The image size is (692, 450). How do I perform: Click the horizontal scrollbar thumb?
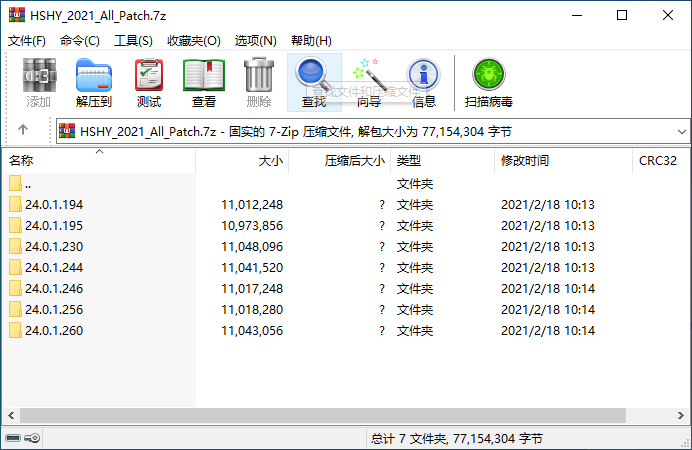click(323, 415)
